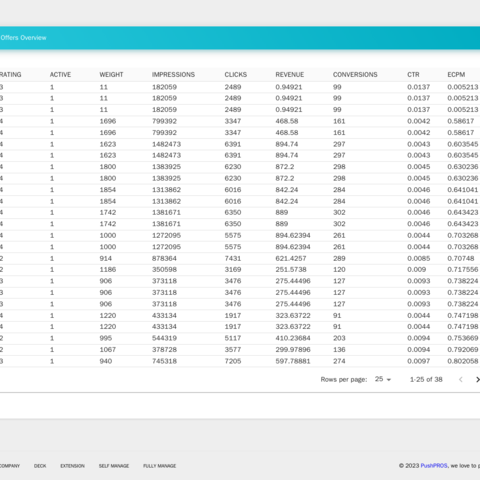Sort table by CONVERSIONS column
This screenshot has height=480, width=480.
point(355,75)
